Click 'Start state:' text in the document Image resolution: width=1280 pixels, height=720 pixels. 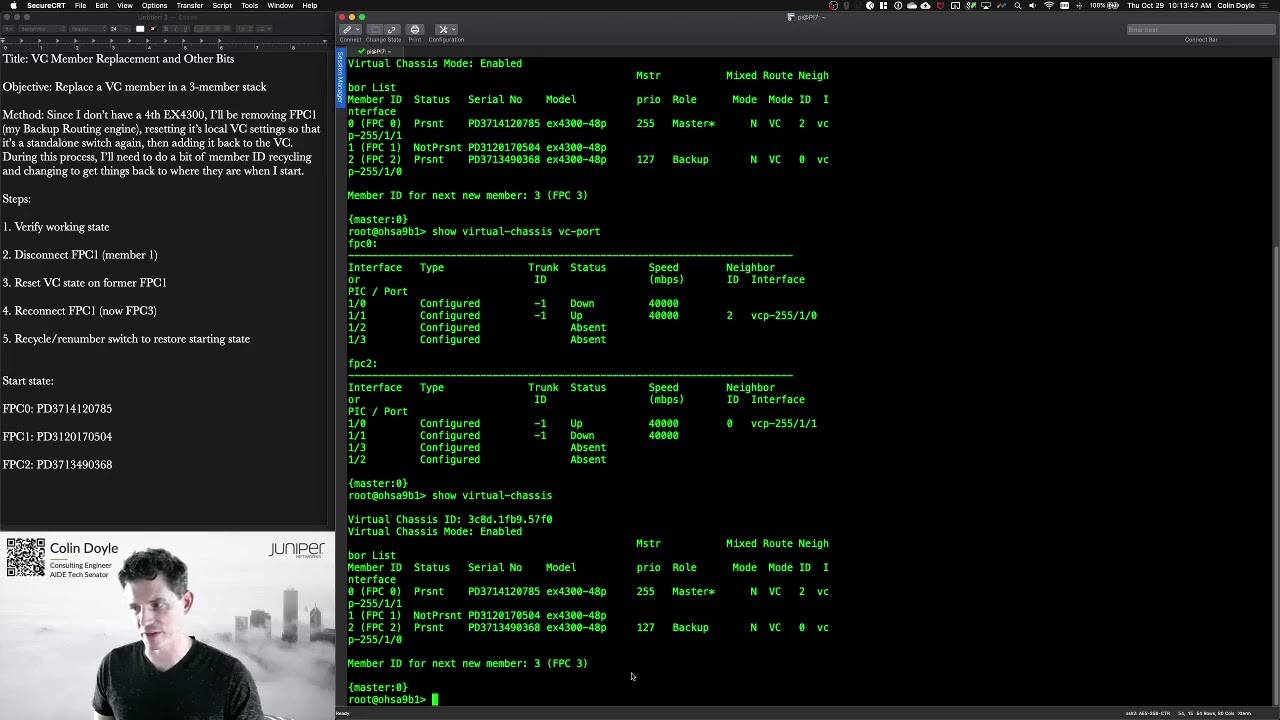28,381
